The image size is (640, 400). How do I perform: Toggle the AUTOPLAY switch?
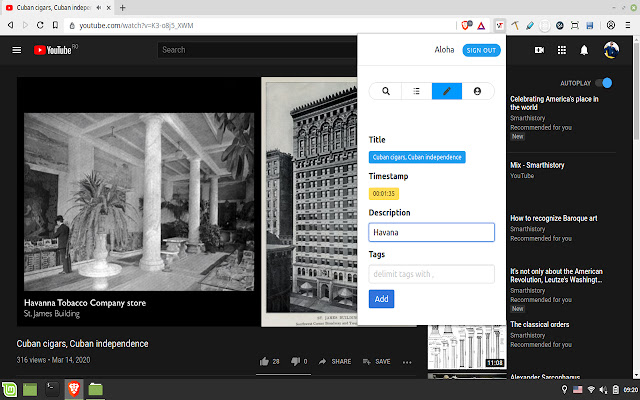(604, 83)
